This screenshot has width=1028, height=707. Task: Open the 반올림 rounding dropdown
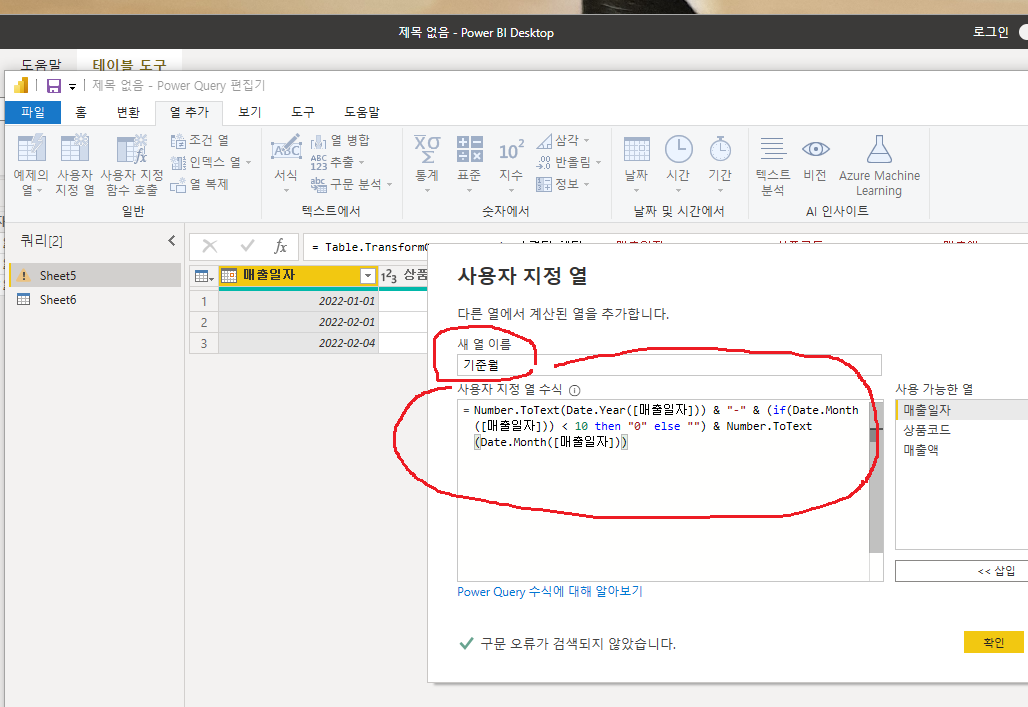point(568,162)
